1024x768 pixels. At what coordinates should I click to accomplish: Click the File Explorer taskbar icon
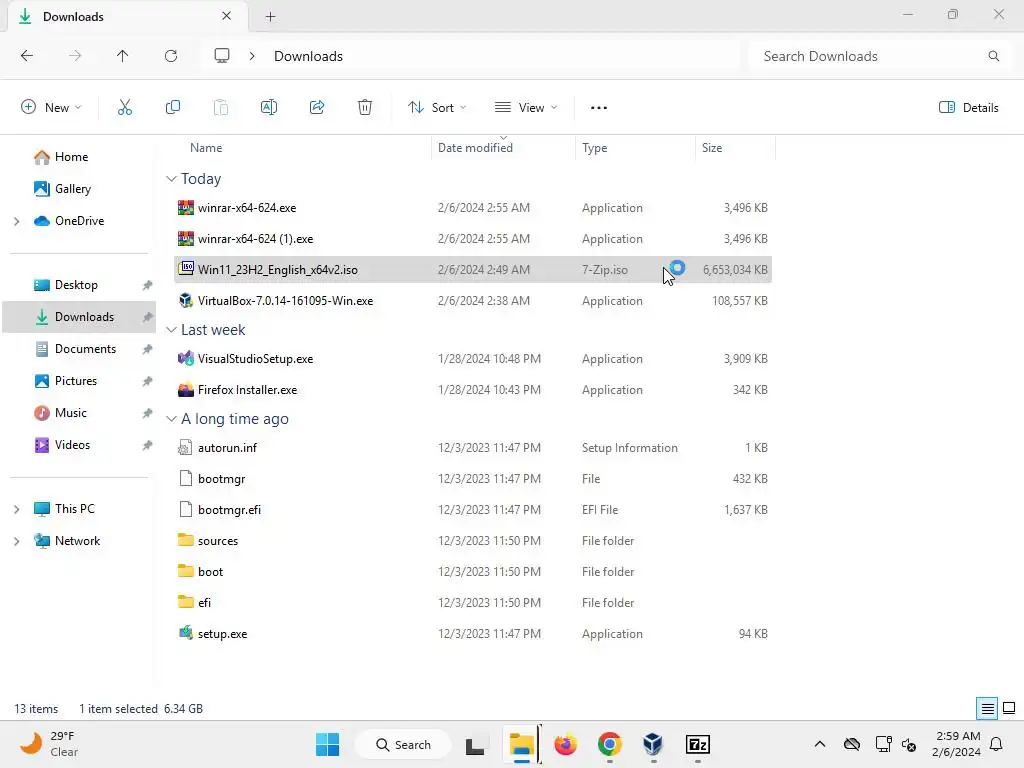coord(522,744)
